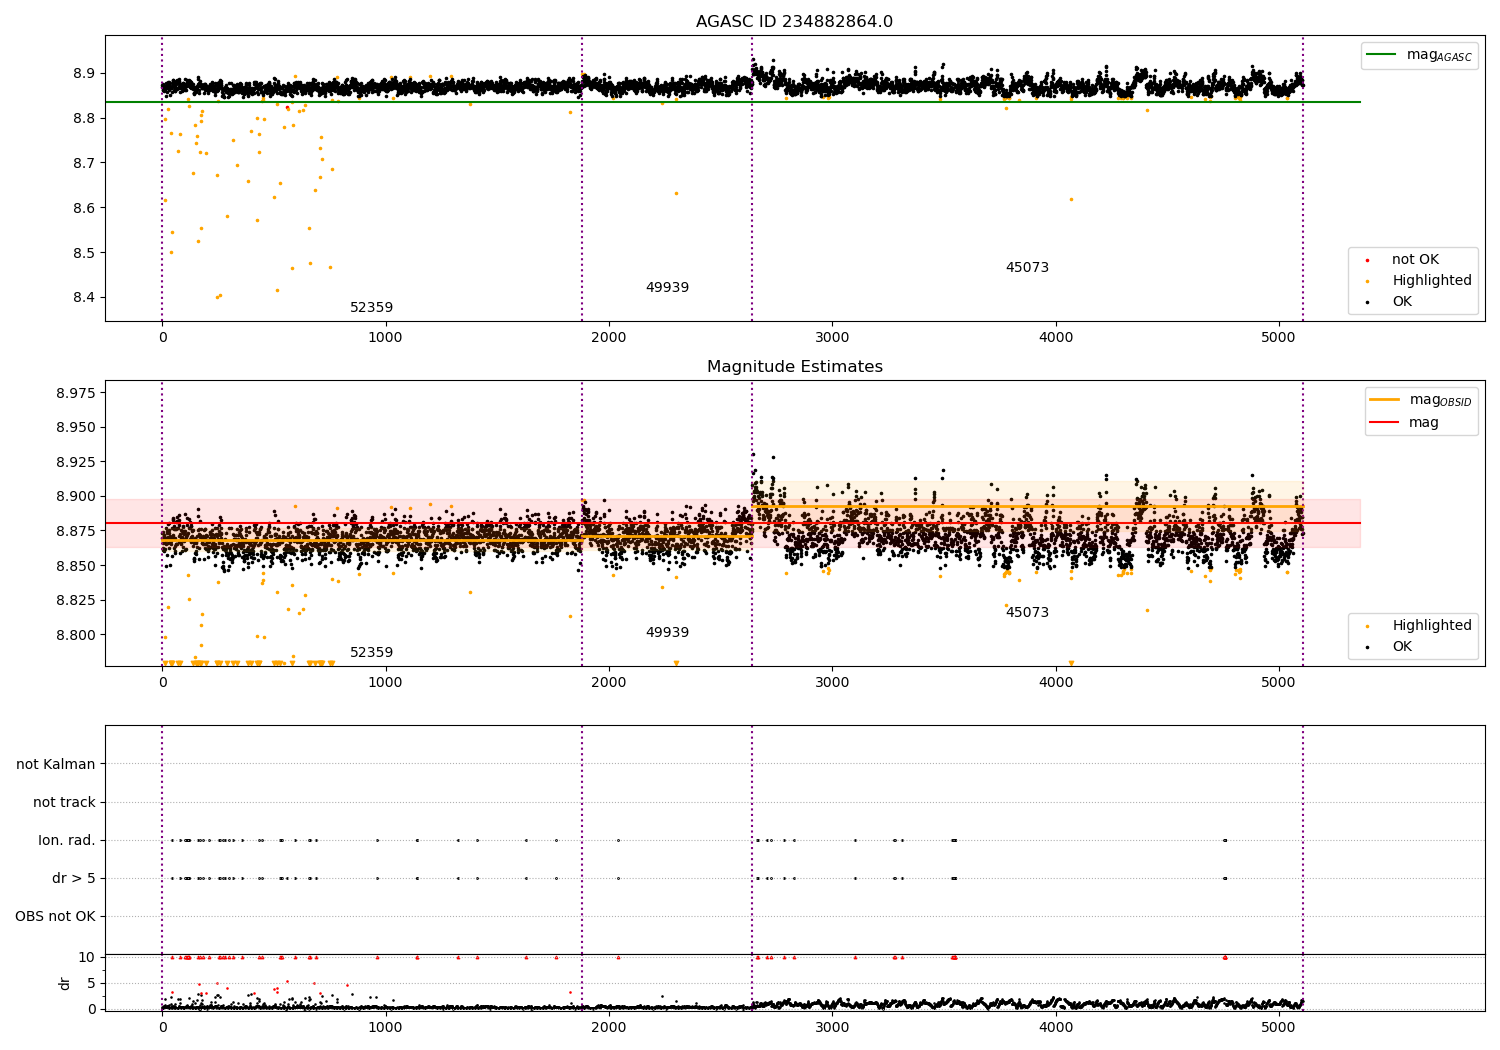The width and height of the screenshot is (1500, 1050).
Task: Click the 8.975 tick label in middle plot
Action: tap(76, 393)
